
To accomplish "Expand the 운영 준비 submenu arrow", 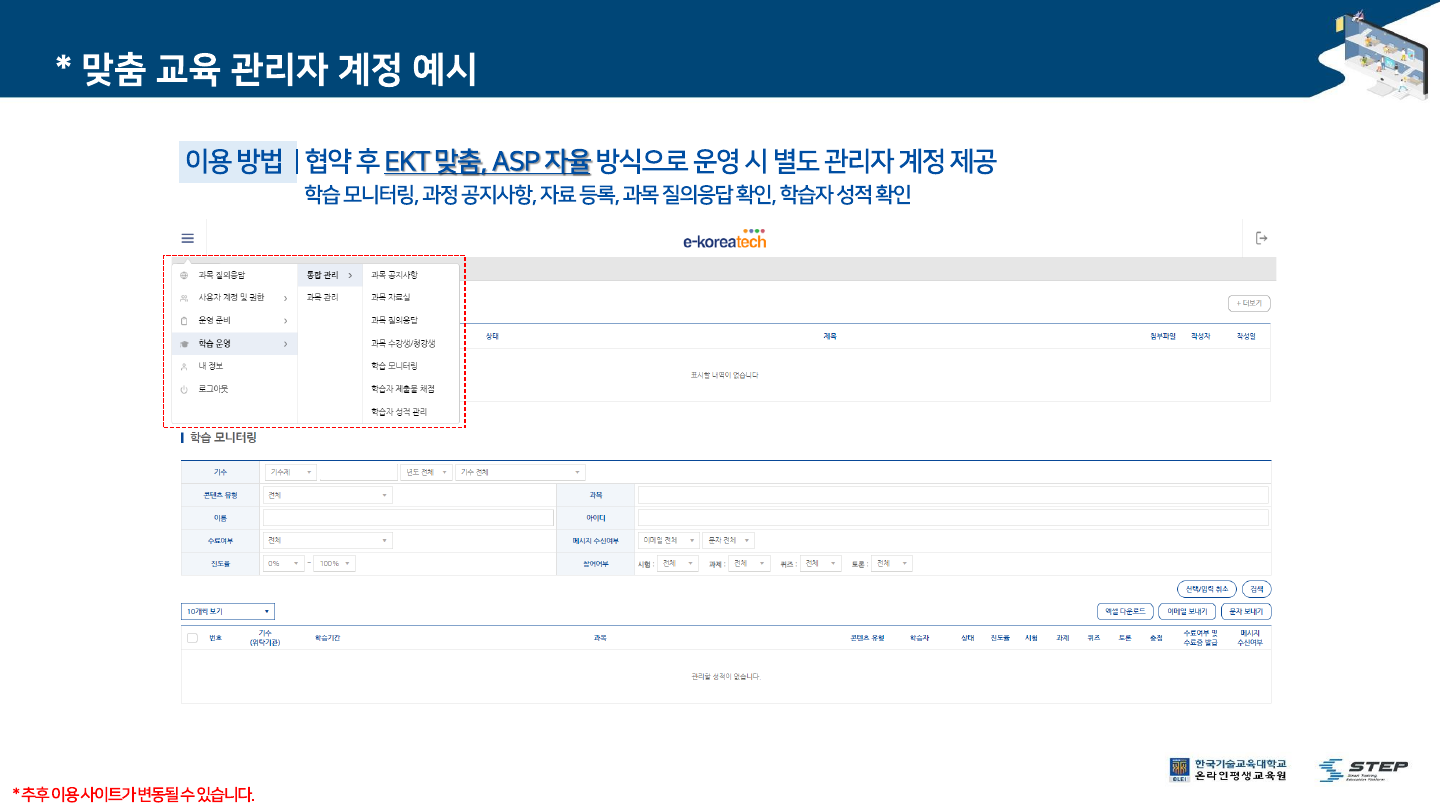I will tap(285, 321).
